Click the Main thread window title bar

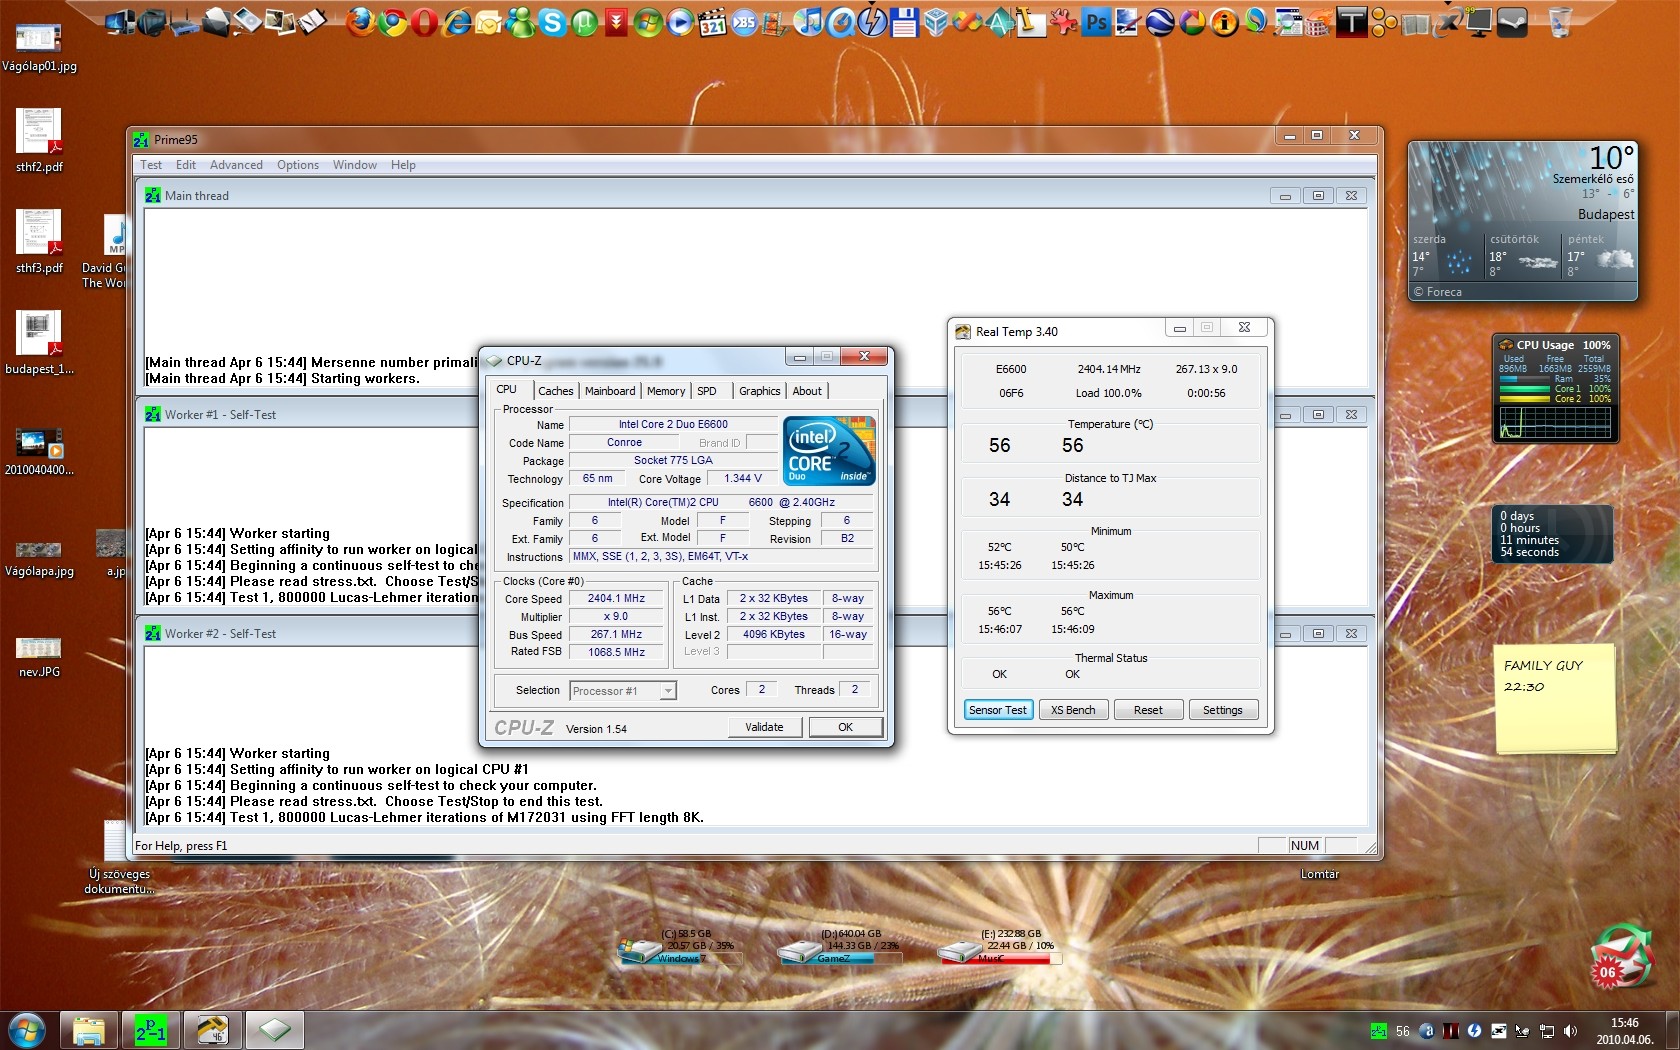755,195
